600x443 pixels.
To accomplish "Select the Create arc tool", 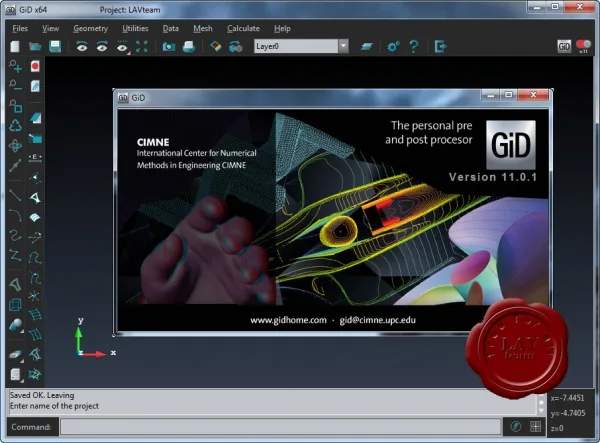I will (x=15, y=215).
